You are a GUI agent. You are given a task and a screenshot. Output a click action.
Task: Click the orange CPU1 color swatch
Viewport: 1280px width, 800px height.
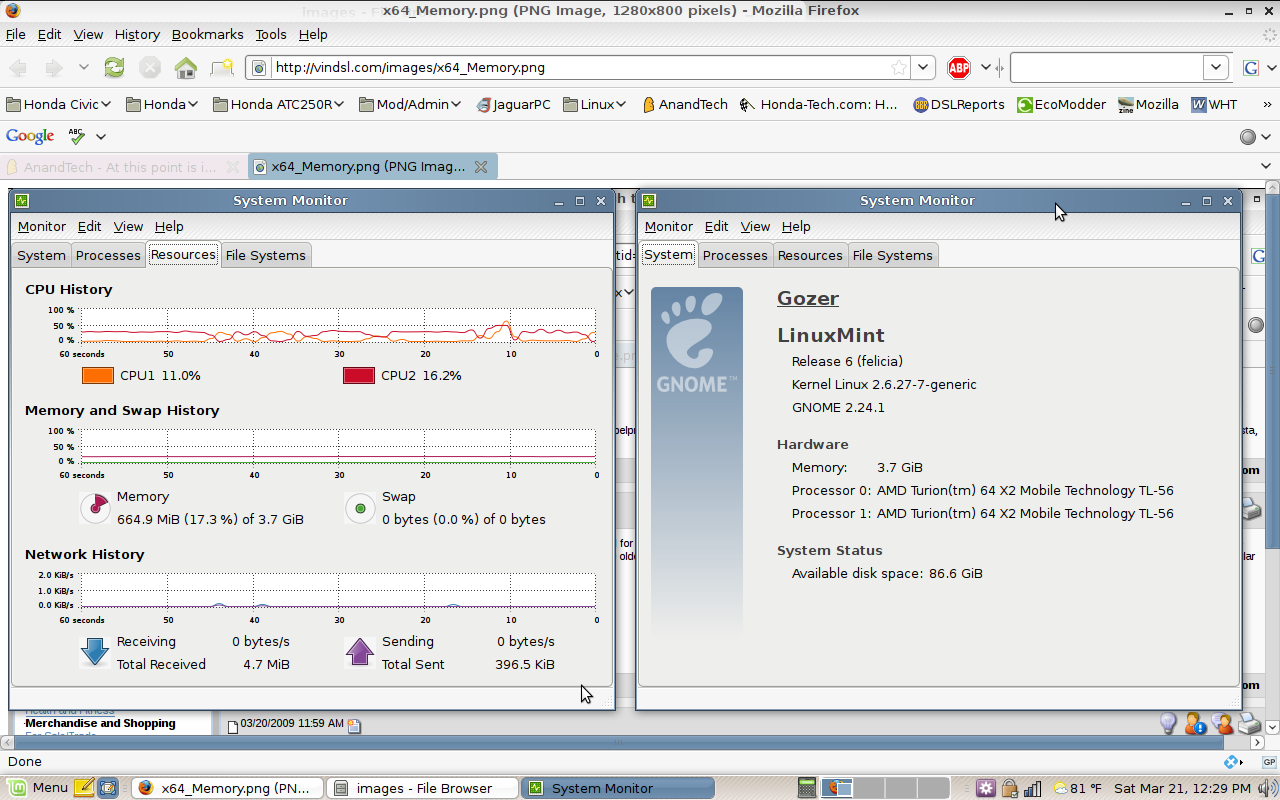coord(98,376)
